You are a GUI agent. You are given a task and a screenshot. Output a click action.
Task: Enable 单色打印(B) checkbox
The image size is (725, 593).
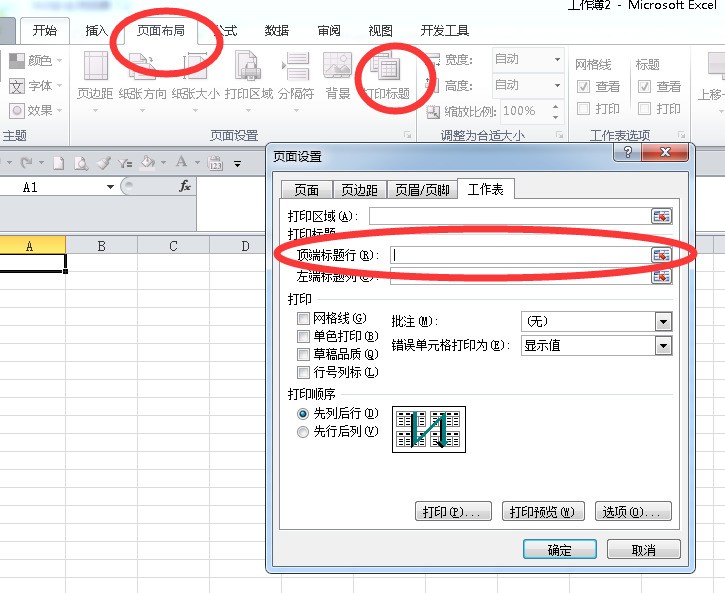(303, 336)
